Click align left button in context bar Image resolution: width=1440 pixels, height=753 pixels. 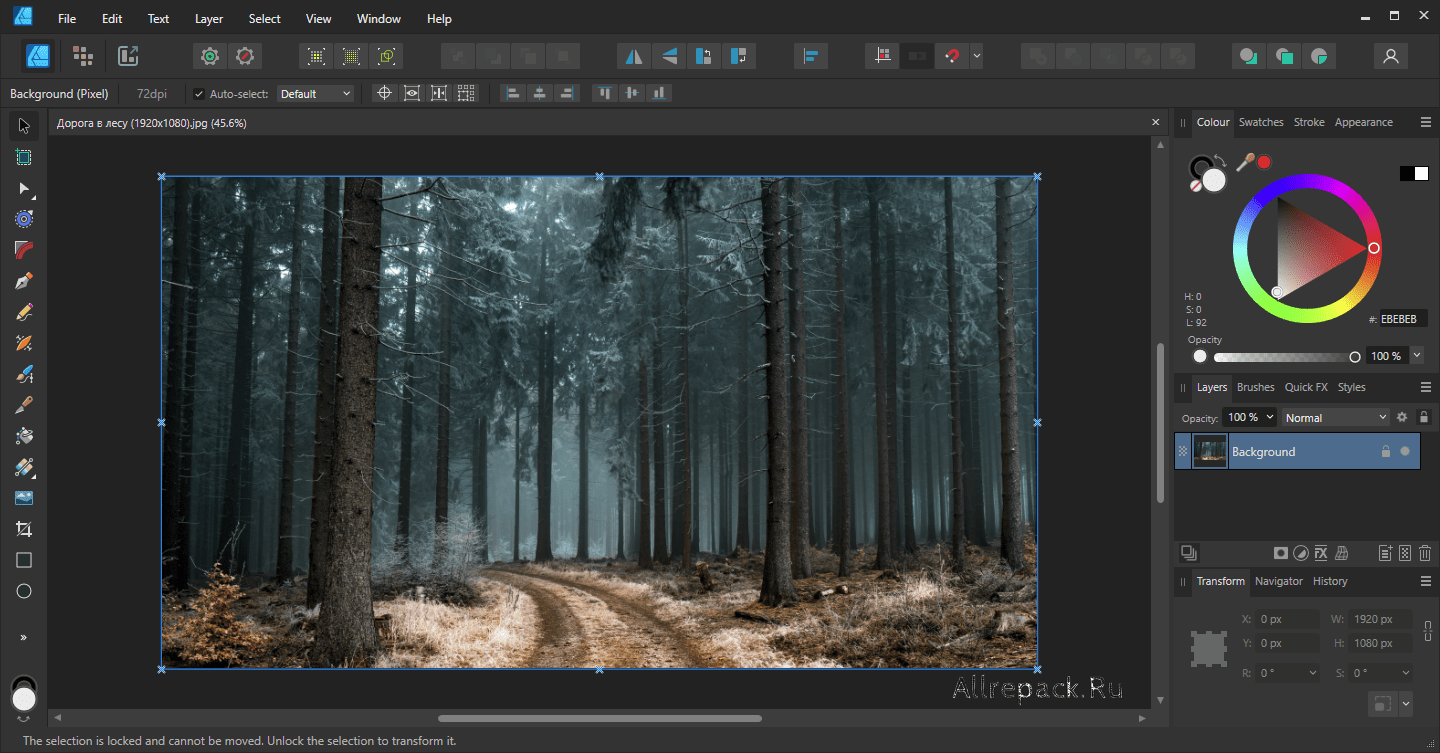pyautogui.click(x=513, y=94)
